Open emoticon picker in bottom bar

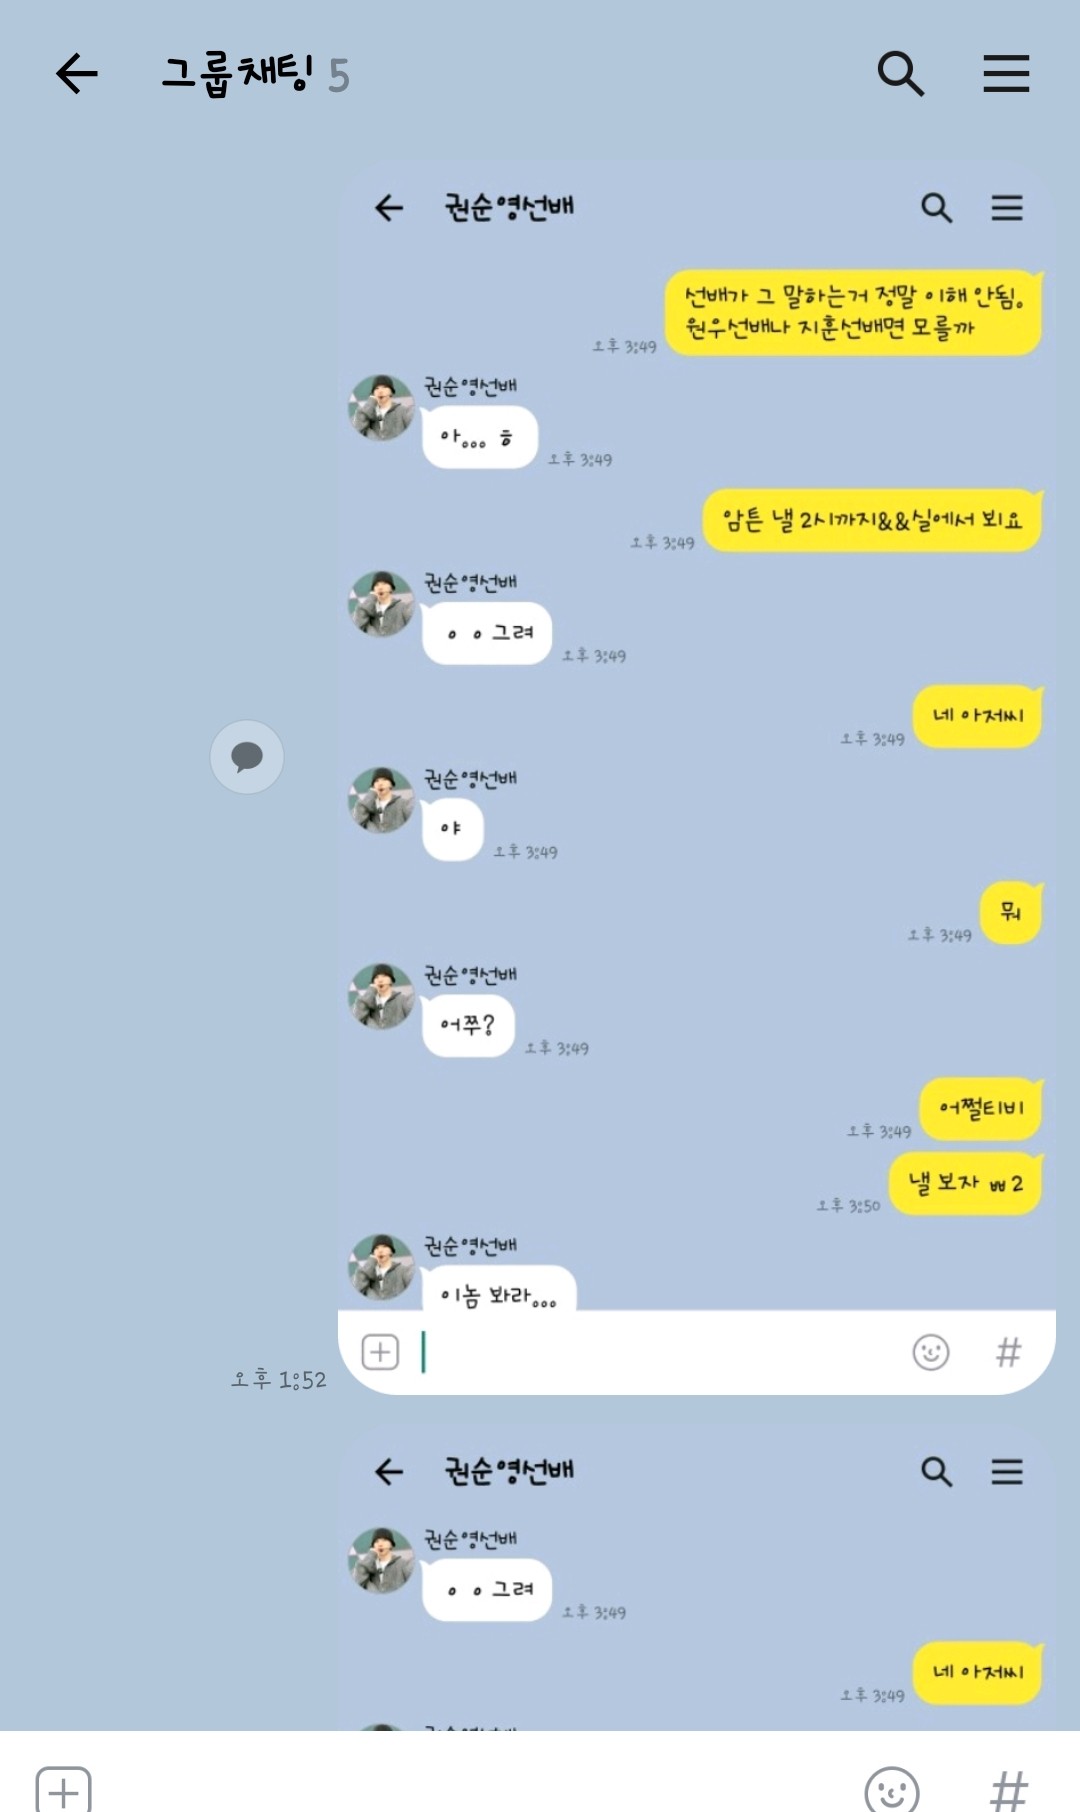(x=891, y=1789)
